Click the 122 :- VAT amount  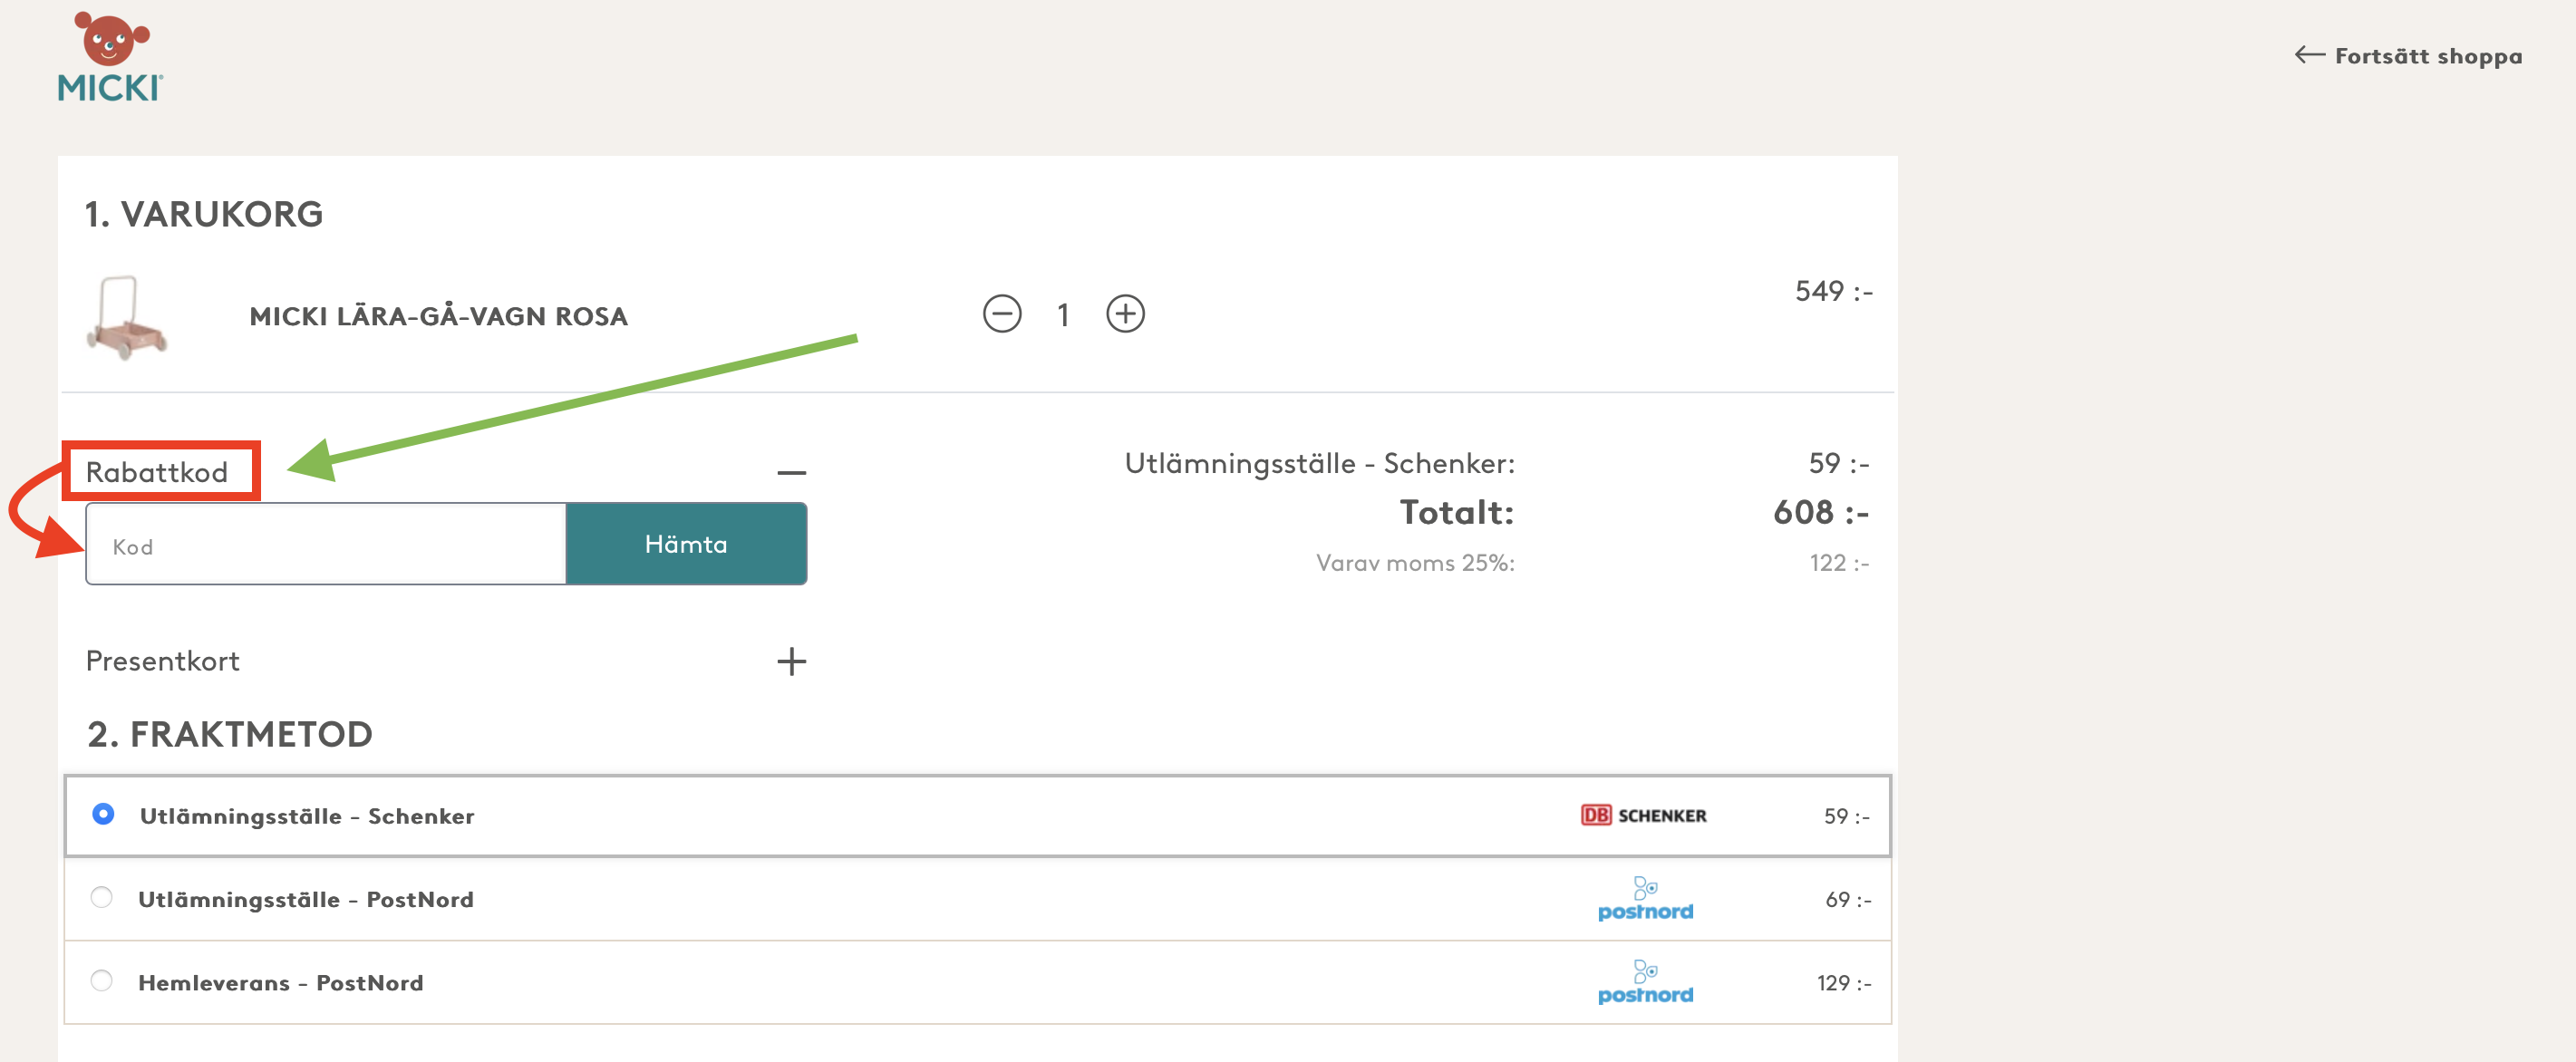1838,563
